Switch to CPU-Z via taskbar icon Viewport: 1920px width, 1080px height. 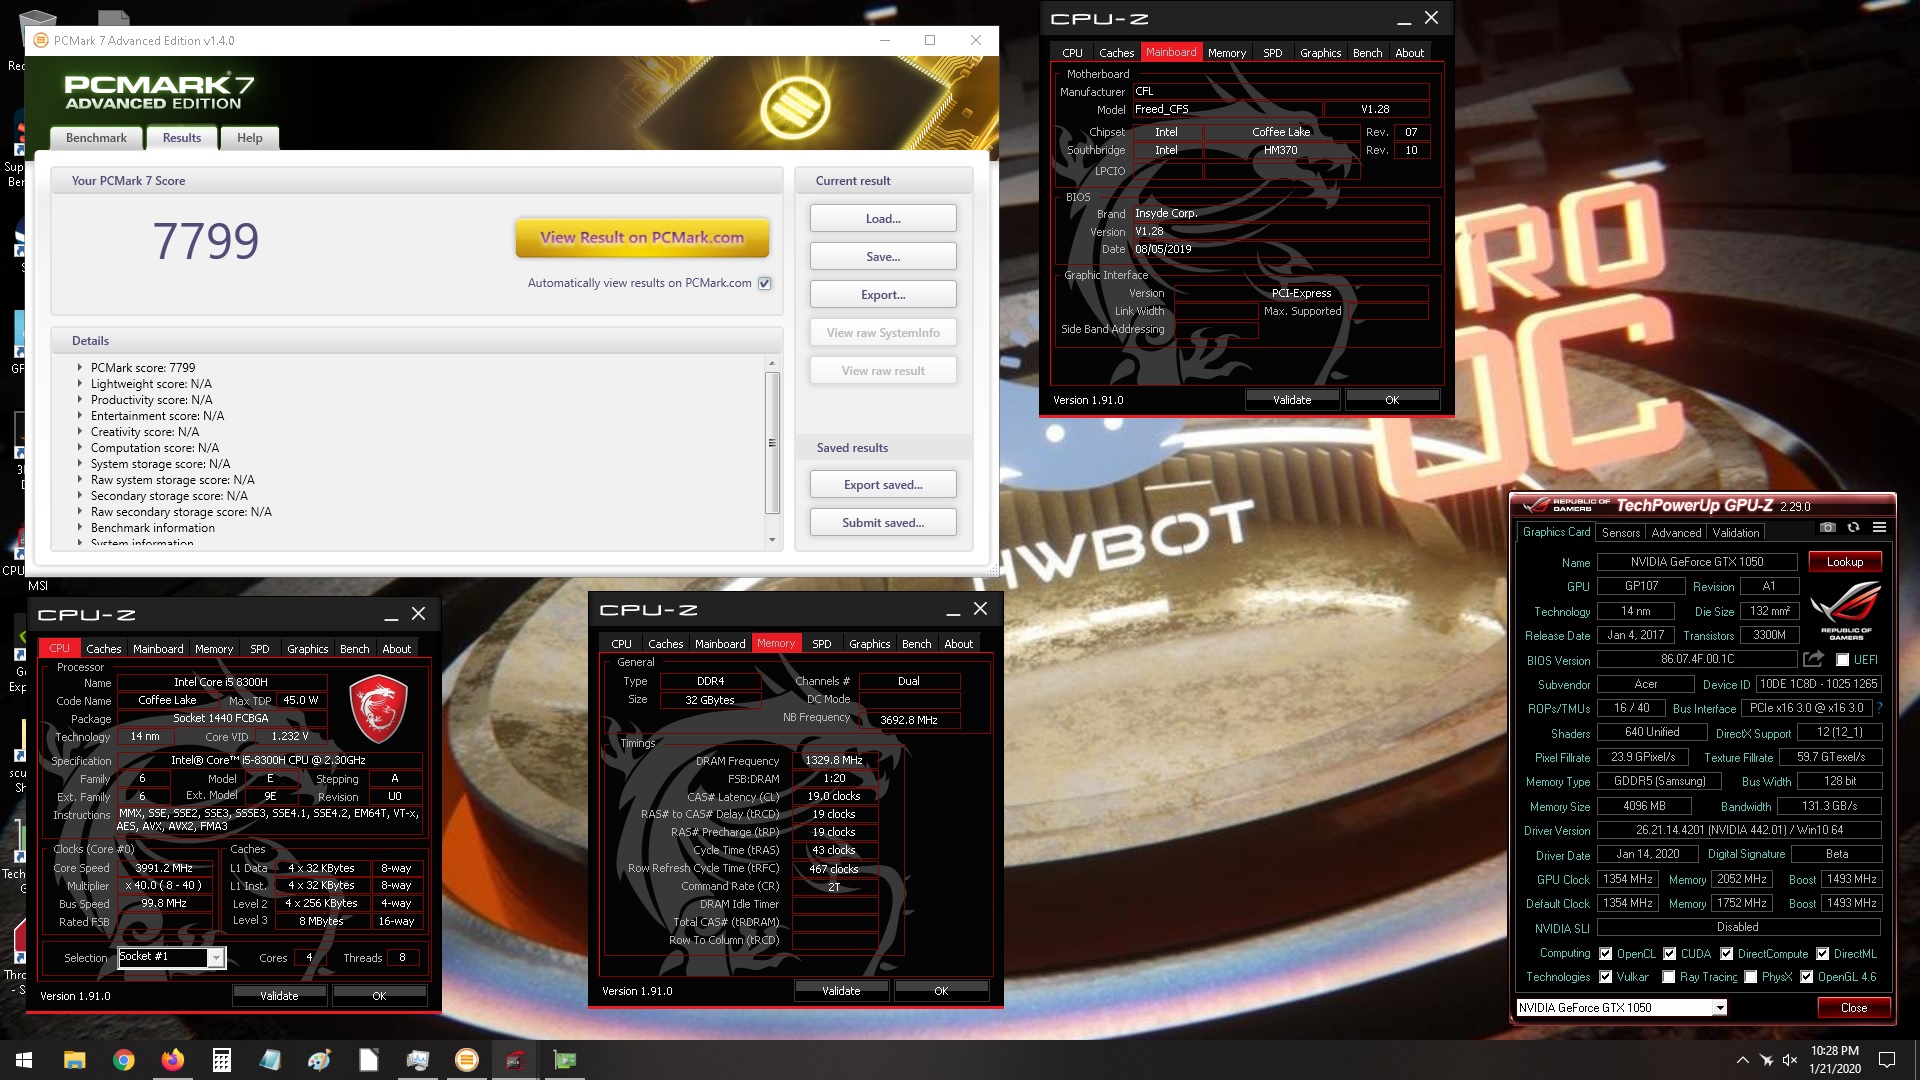(x=515, y=1060)
